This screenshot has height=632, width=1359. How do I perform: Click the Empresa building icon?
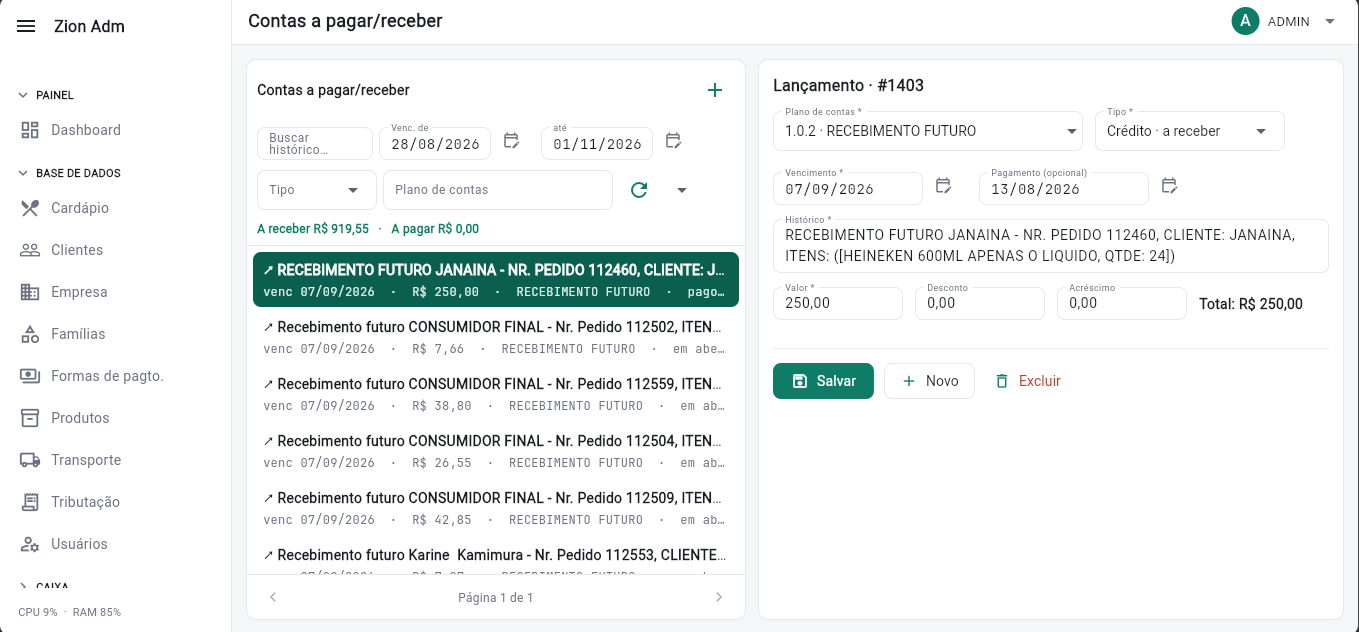click(30, 292)
